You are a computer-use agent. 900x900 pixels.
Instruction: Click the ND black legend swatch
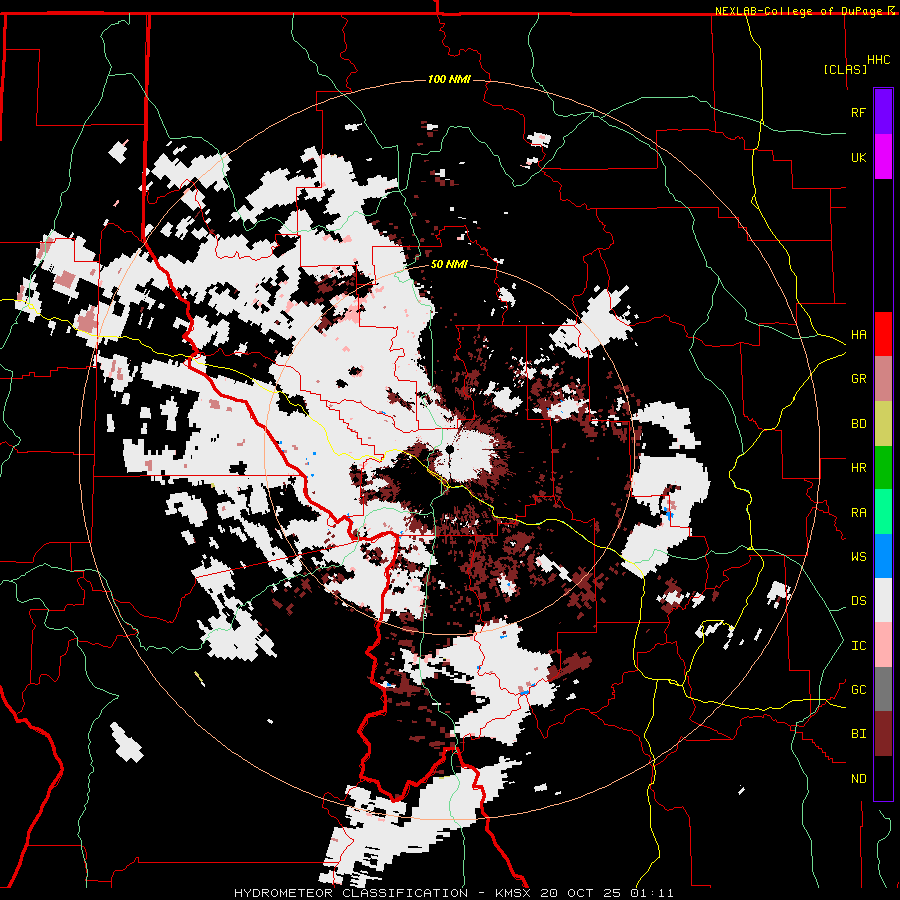pos(883,778)
